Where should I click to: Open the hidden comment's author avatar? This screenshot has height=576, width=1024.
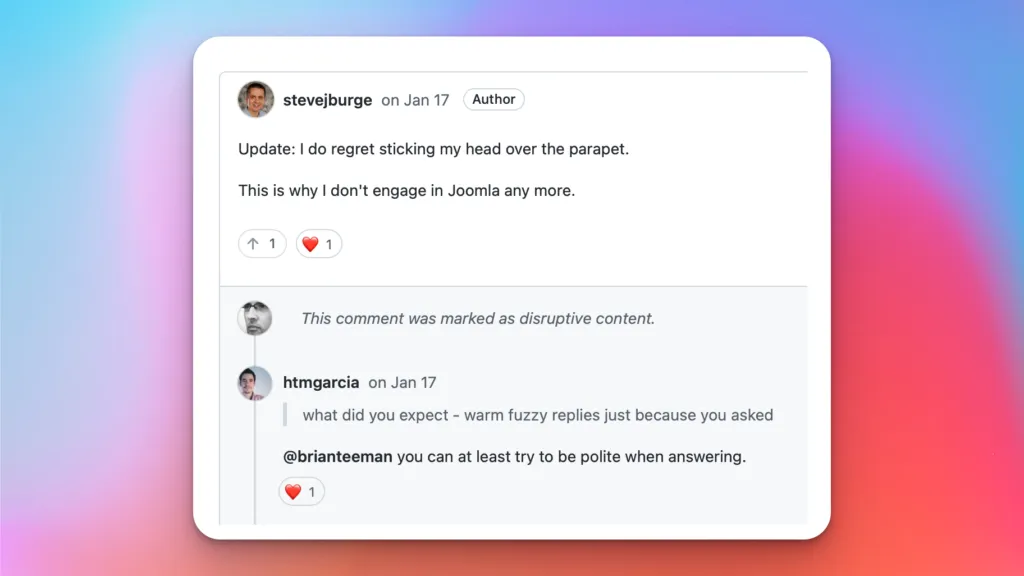click(254, 317)
